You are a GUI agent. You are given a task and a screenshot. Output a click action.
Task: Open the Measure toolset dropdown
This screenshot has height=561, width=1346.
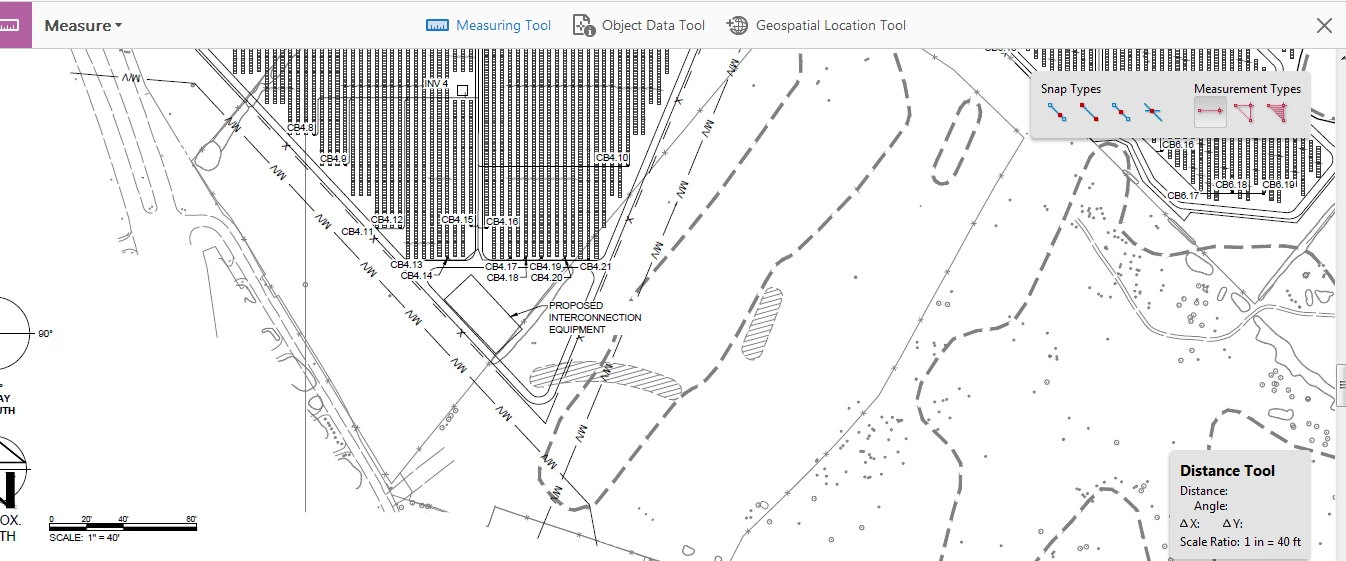point(83,25)
